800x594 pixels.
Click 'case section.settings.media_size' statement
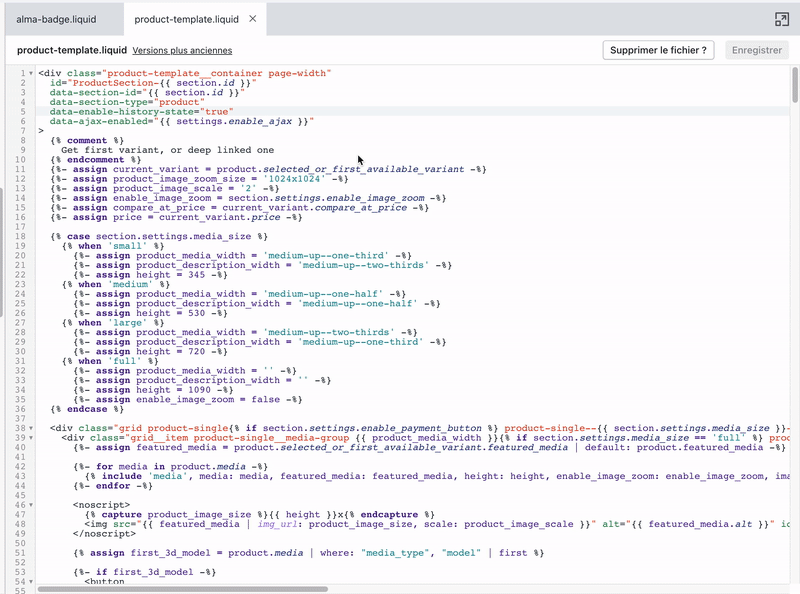click(159, 237)
